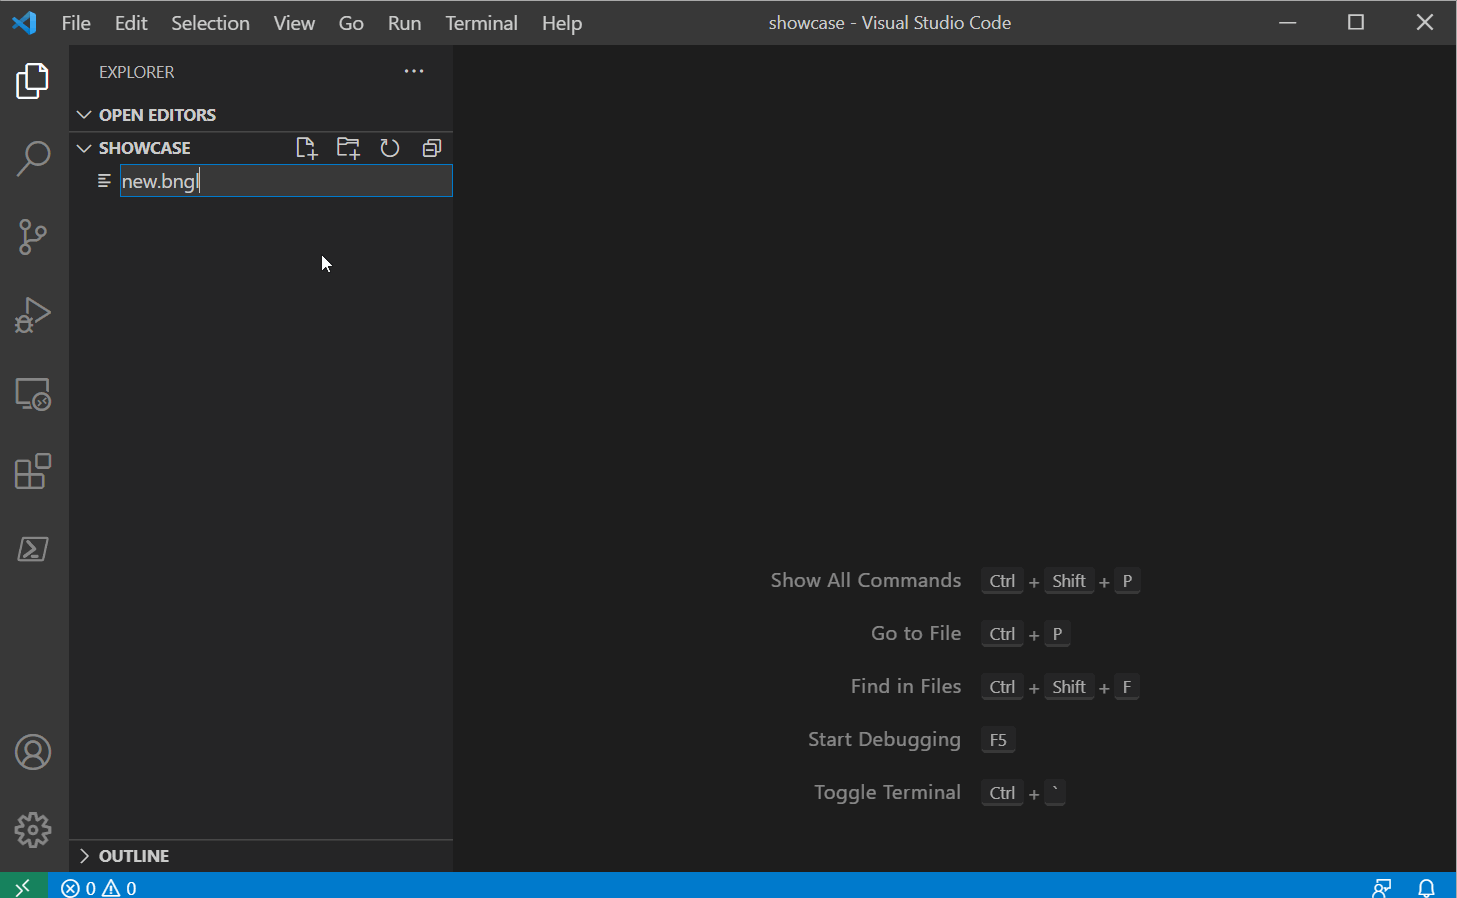Click the Toggle Terminal hint text
The height and width of the screenshot is (898, 1457).
888,792
